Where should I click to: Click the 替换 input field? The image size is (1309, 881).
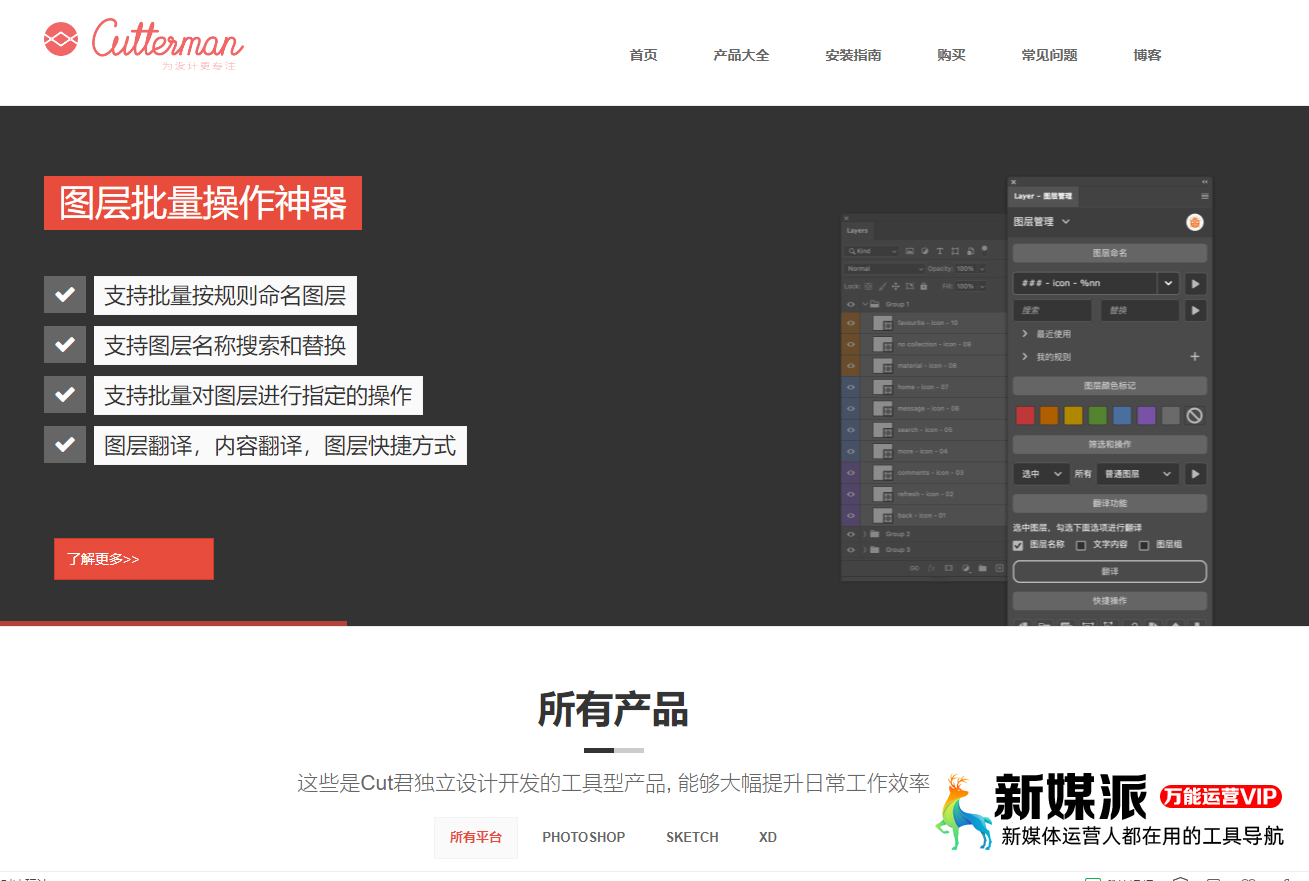coord(1140,311)
